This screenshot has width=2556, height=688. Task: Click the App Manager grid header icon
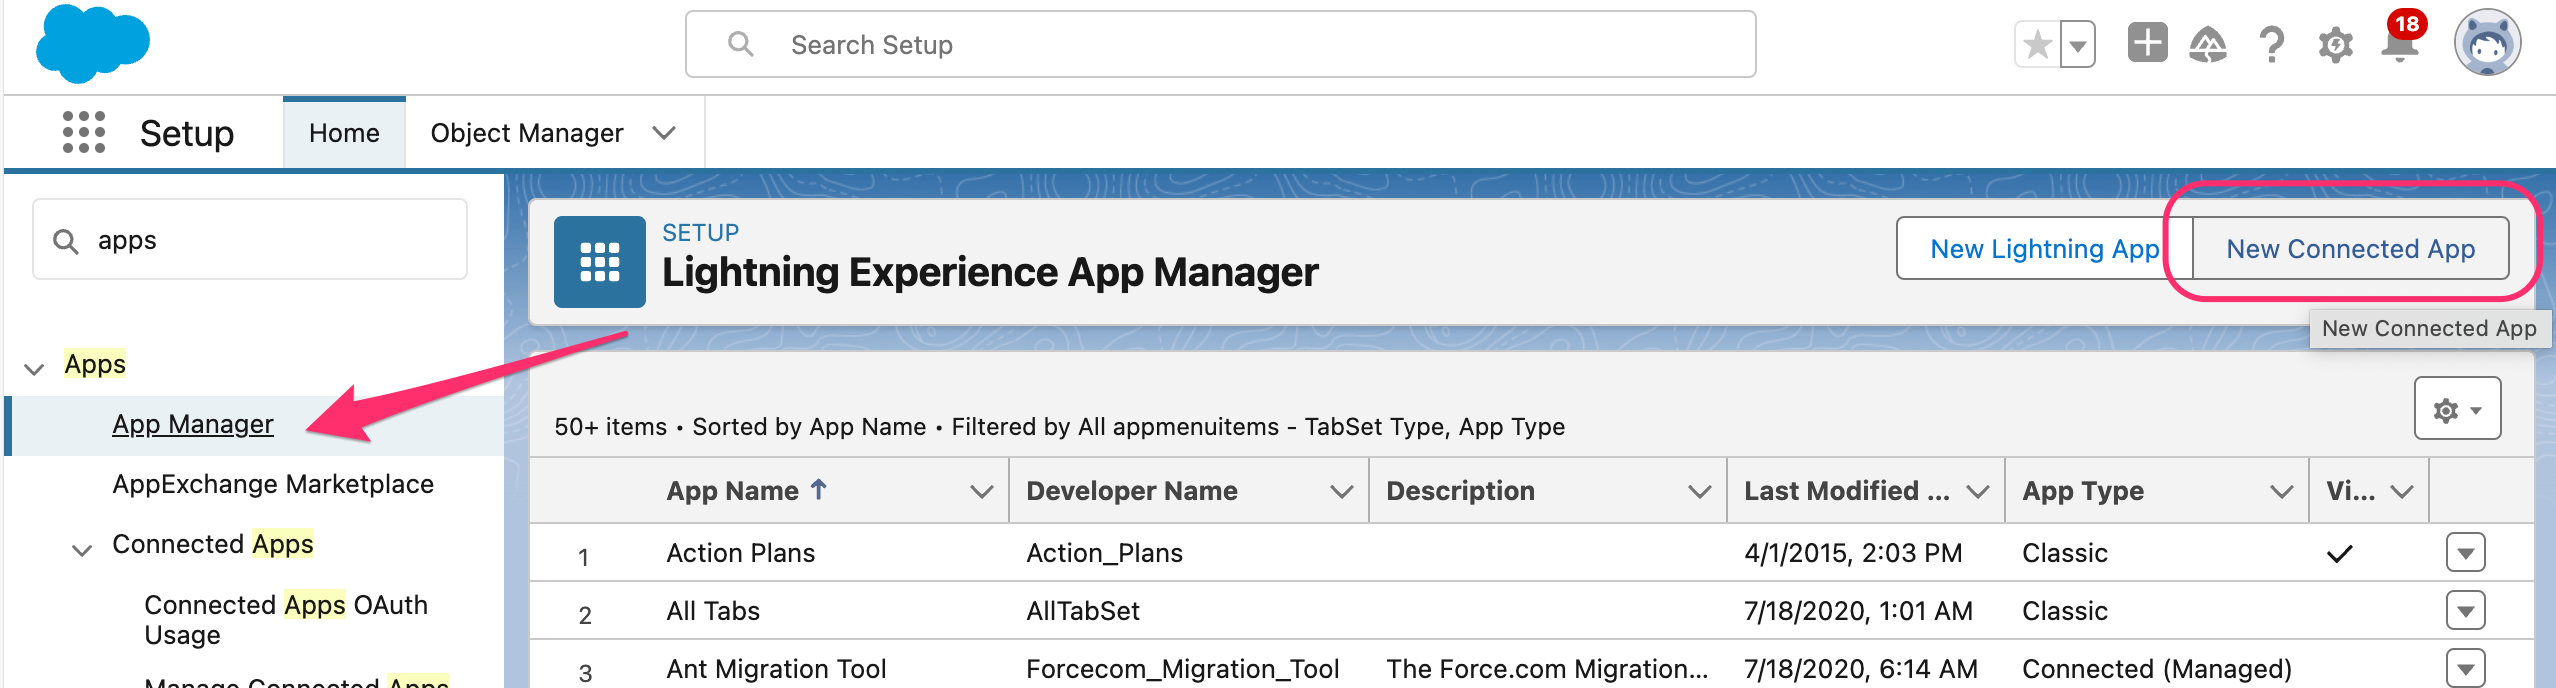click(x=600, y=262)
